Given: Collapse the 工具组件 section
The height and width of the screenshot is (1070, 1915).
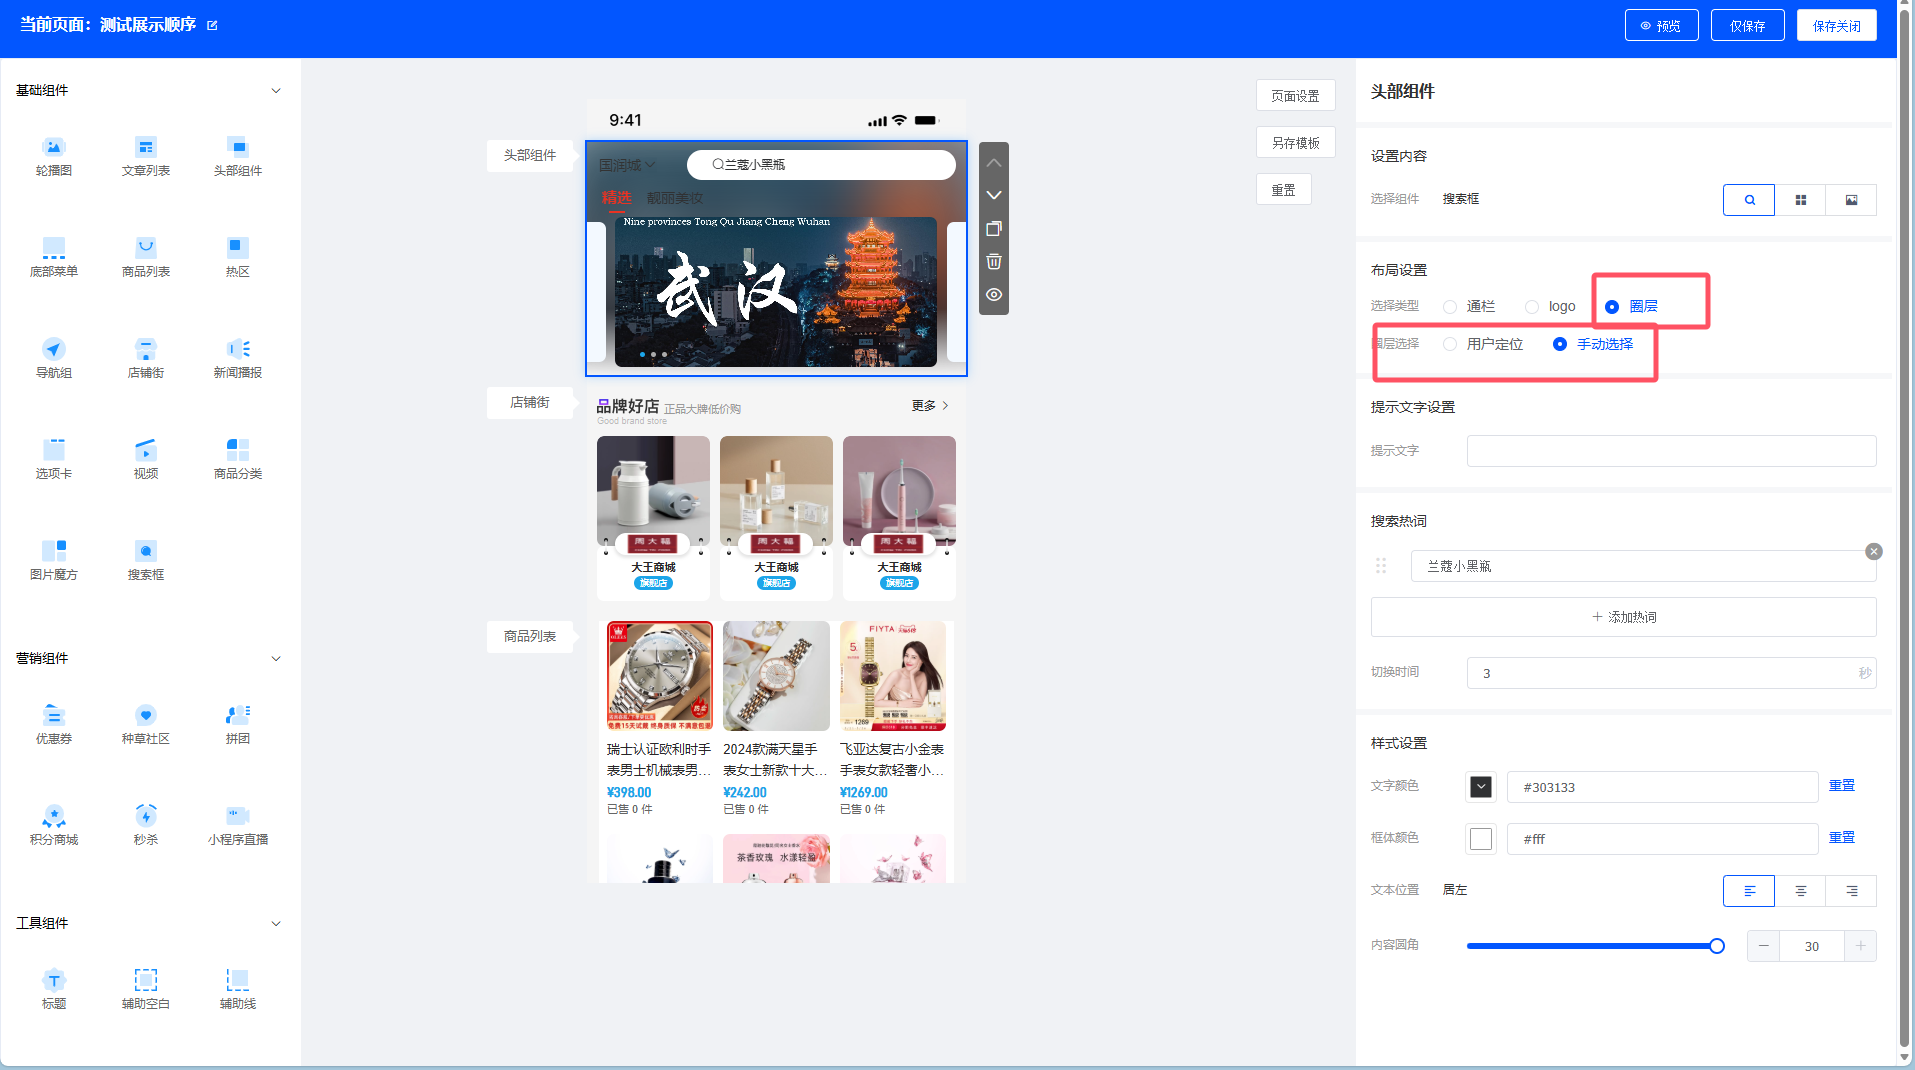Looking at the screenshot, I should [x=276, y=924].
